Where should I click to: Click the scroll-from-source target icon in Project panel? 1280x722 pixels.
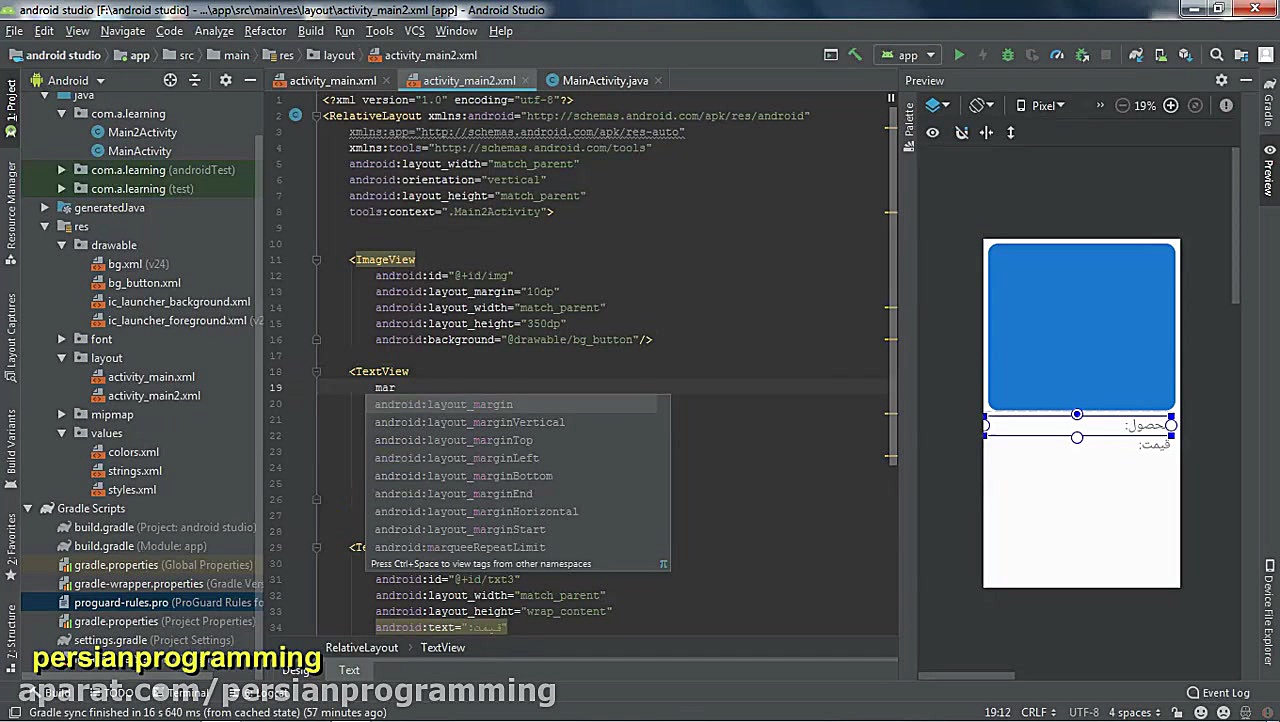[x=170, y=80]
